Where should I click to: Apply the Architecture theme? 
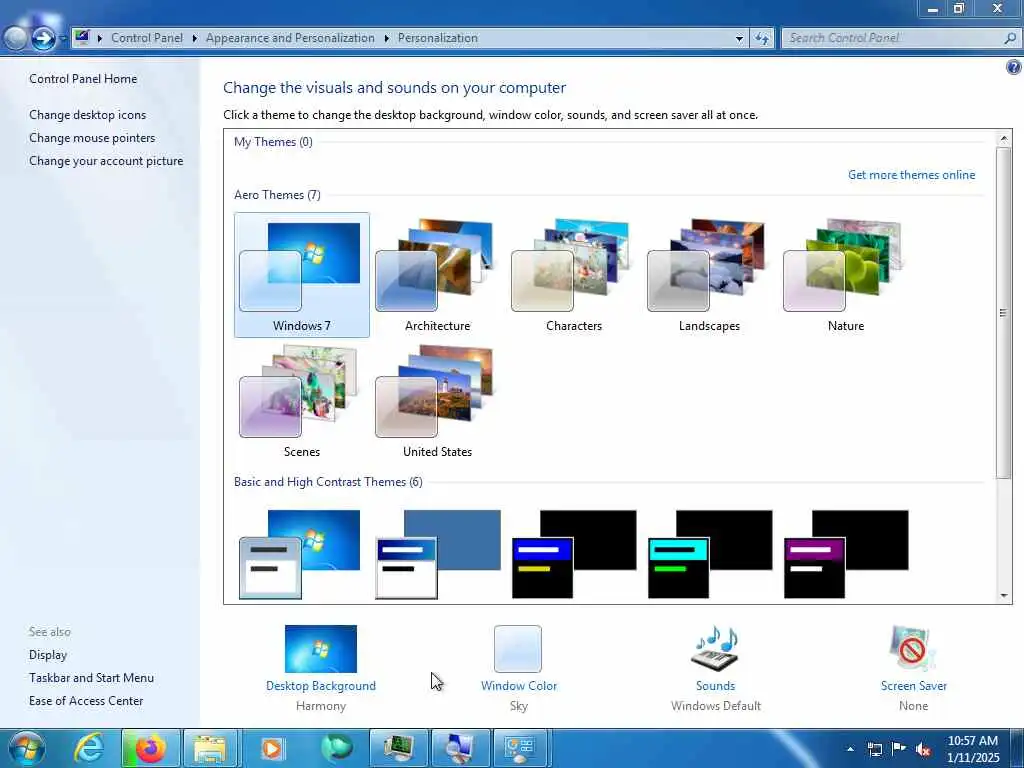pyautogui.click(x=437, y=274)
